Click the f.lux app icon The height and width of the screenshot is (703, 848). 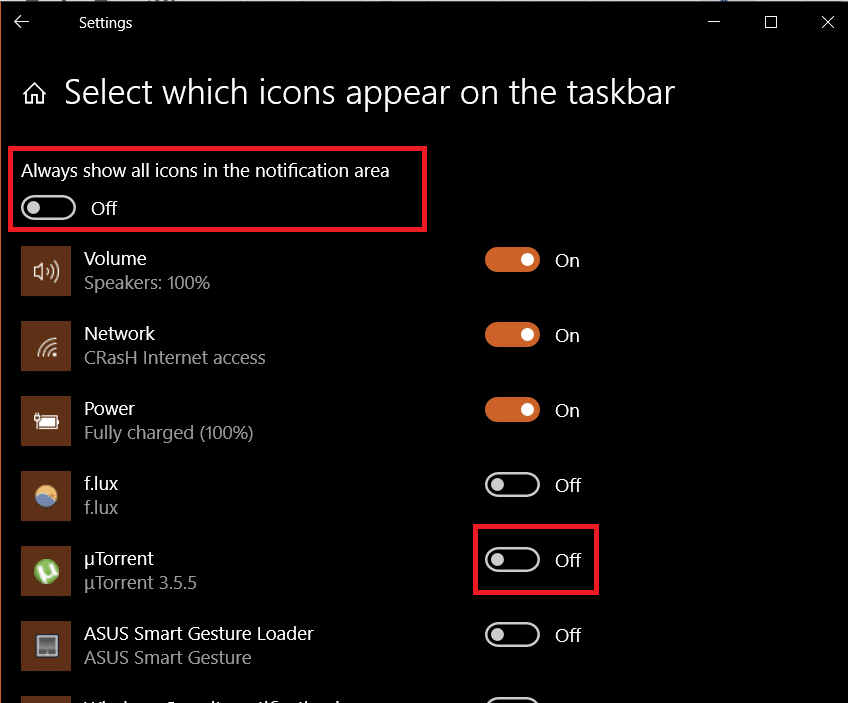(x=46, y=496)
